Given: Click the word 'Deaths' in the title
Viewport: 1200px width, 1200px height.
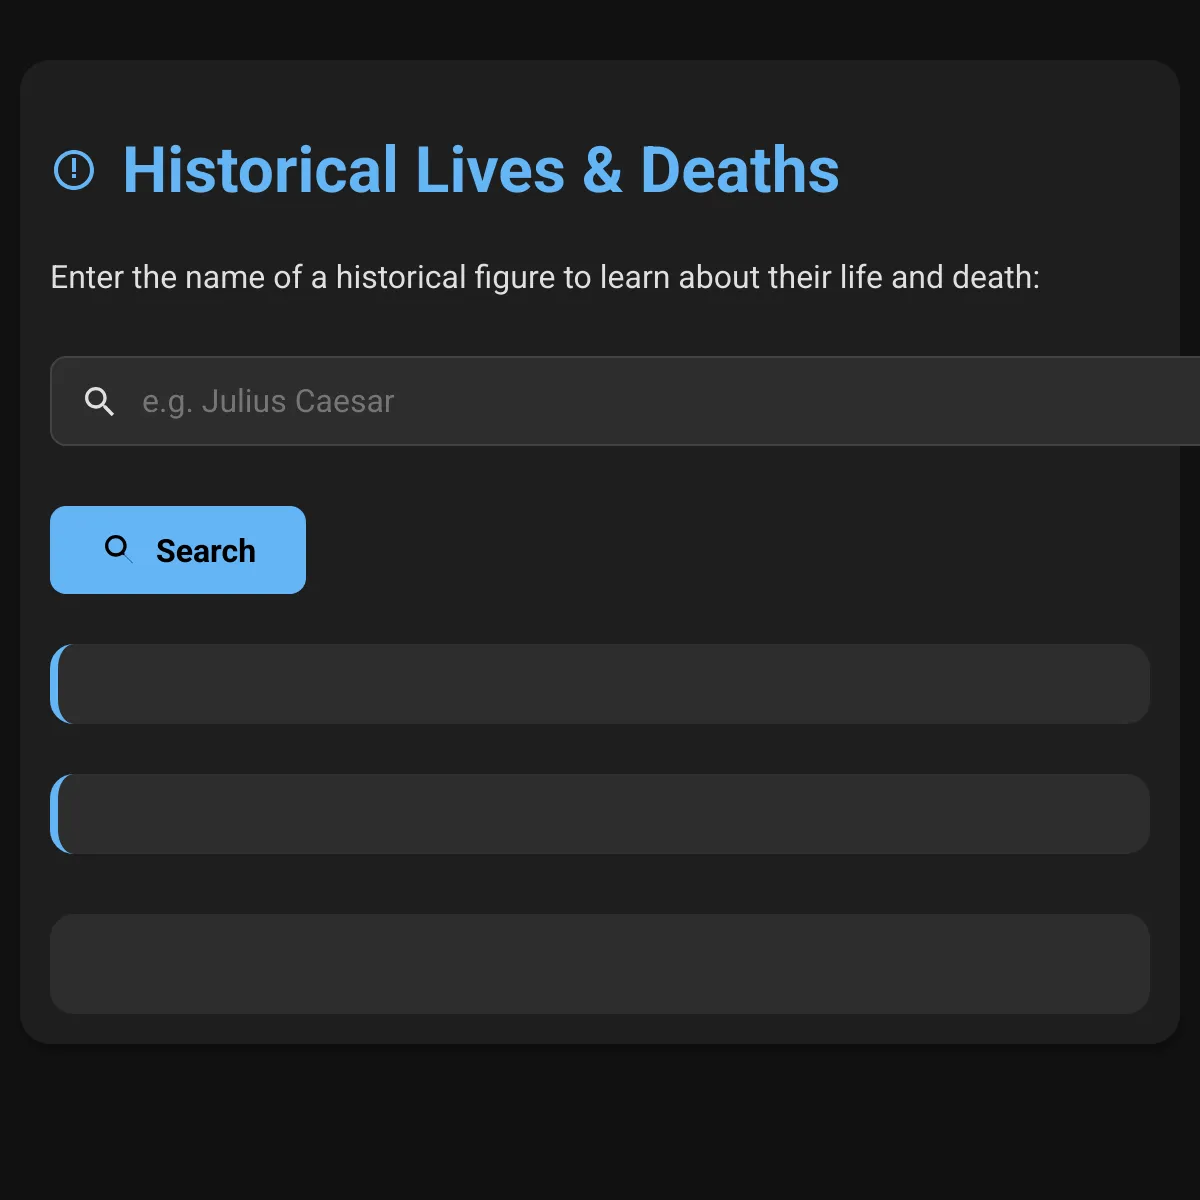Looking at the screenshot, I should (x=740, y=170).
